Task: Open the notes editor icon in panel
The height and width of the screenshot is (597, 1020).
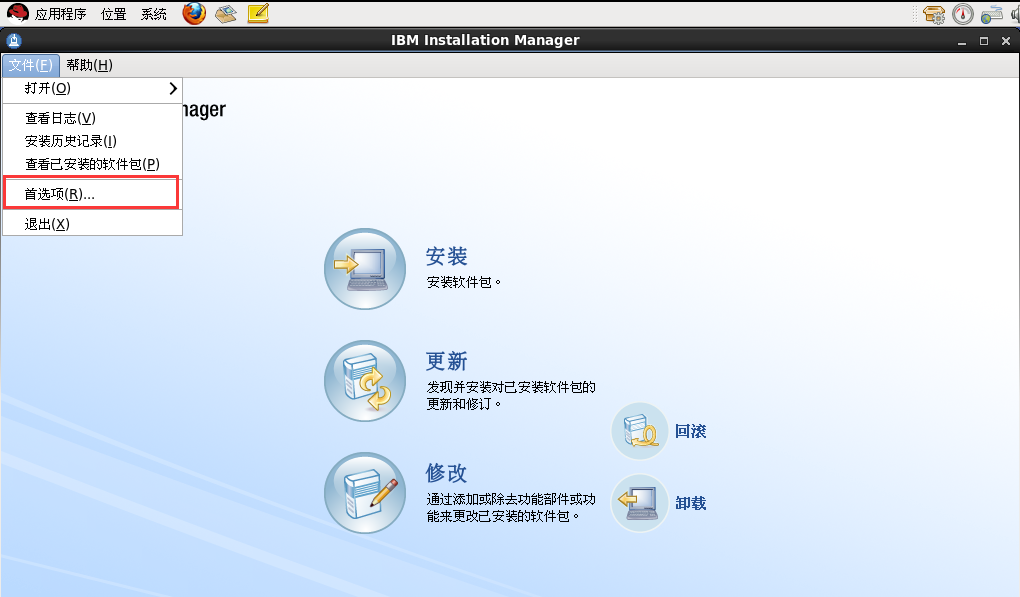Action: 258,14
